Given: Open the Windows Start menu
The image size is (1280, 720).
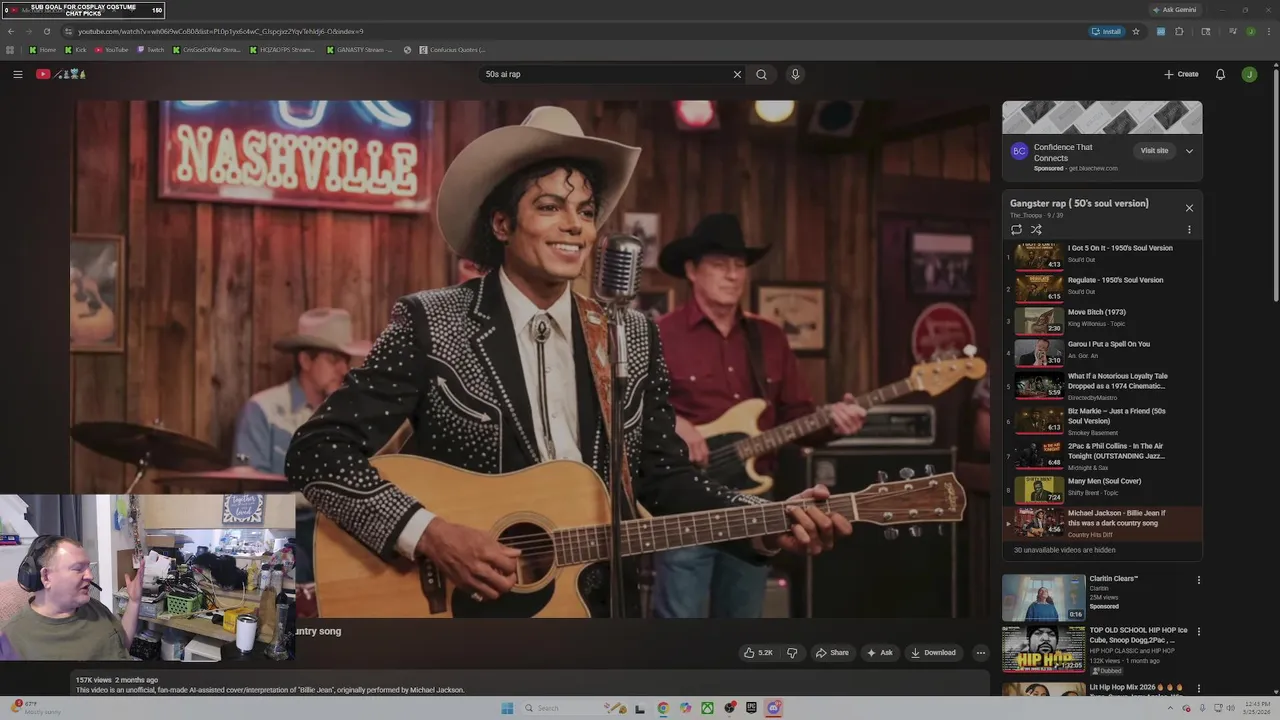Looking at the screenshot, I should click(x=507, y=708).
